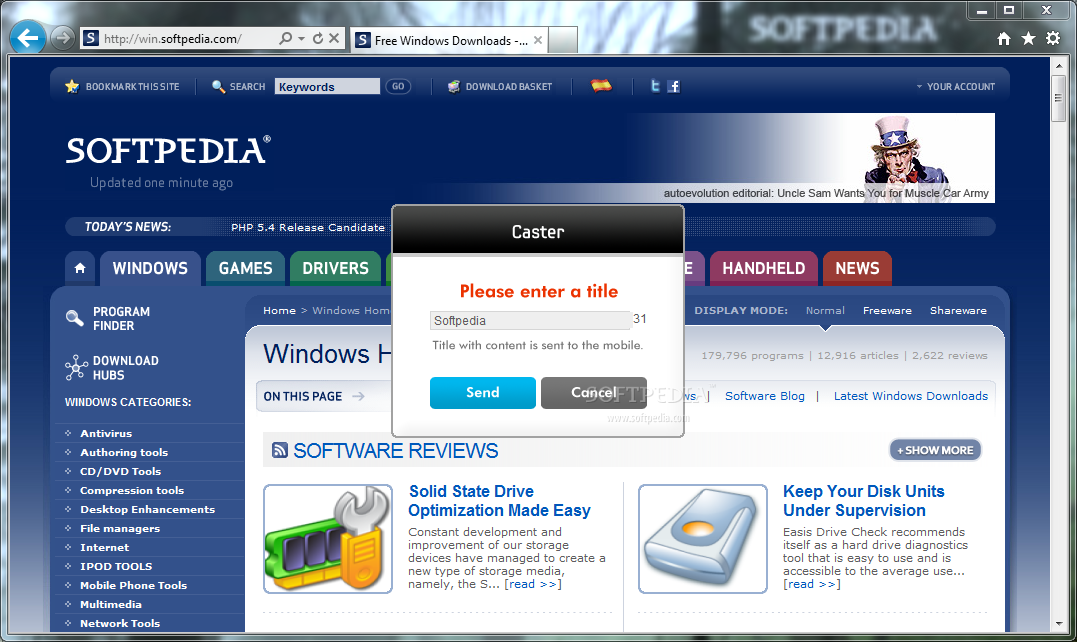Viewport: 1077px width, 642px height.
Task: Open Solid State Drive Optimization Made Easy article
Action: (x=499, y=501)
